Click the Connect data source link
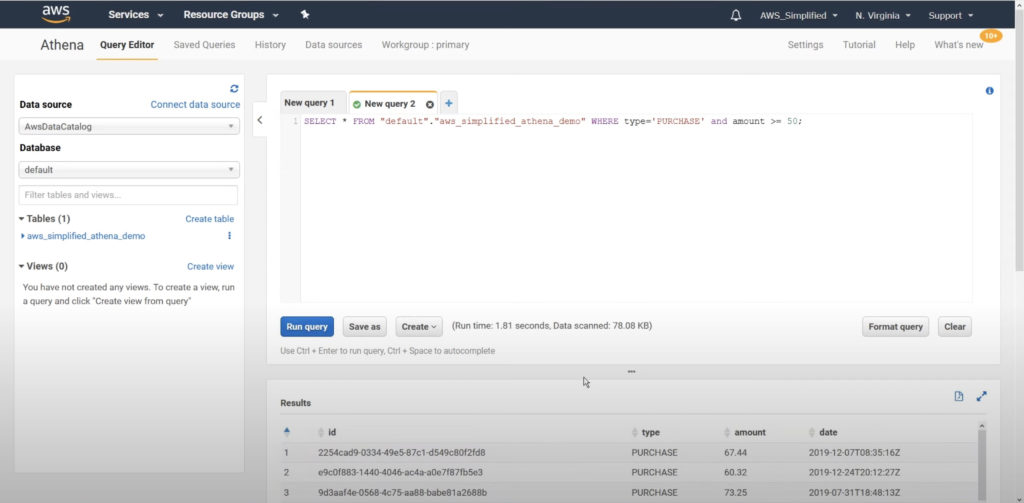This screenshot has height=503, width=1024. (195, 105)
